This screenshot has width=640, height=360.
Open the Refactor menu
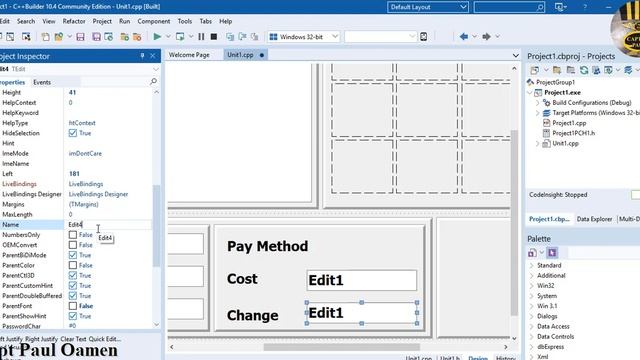[x=74, y=21]
